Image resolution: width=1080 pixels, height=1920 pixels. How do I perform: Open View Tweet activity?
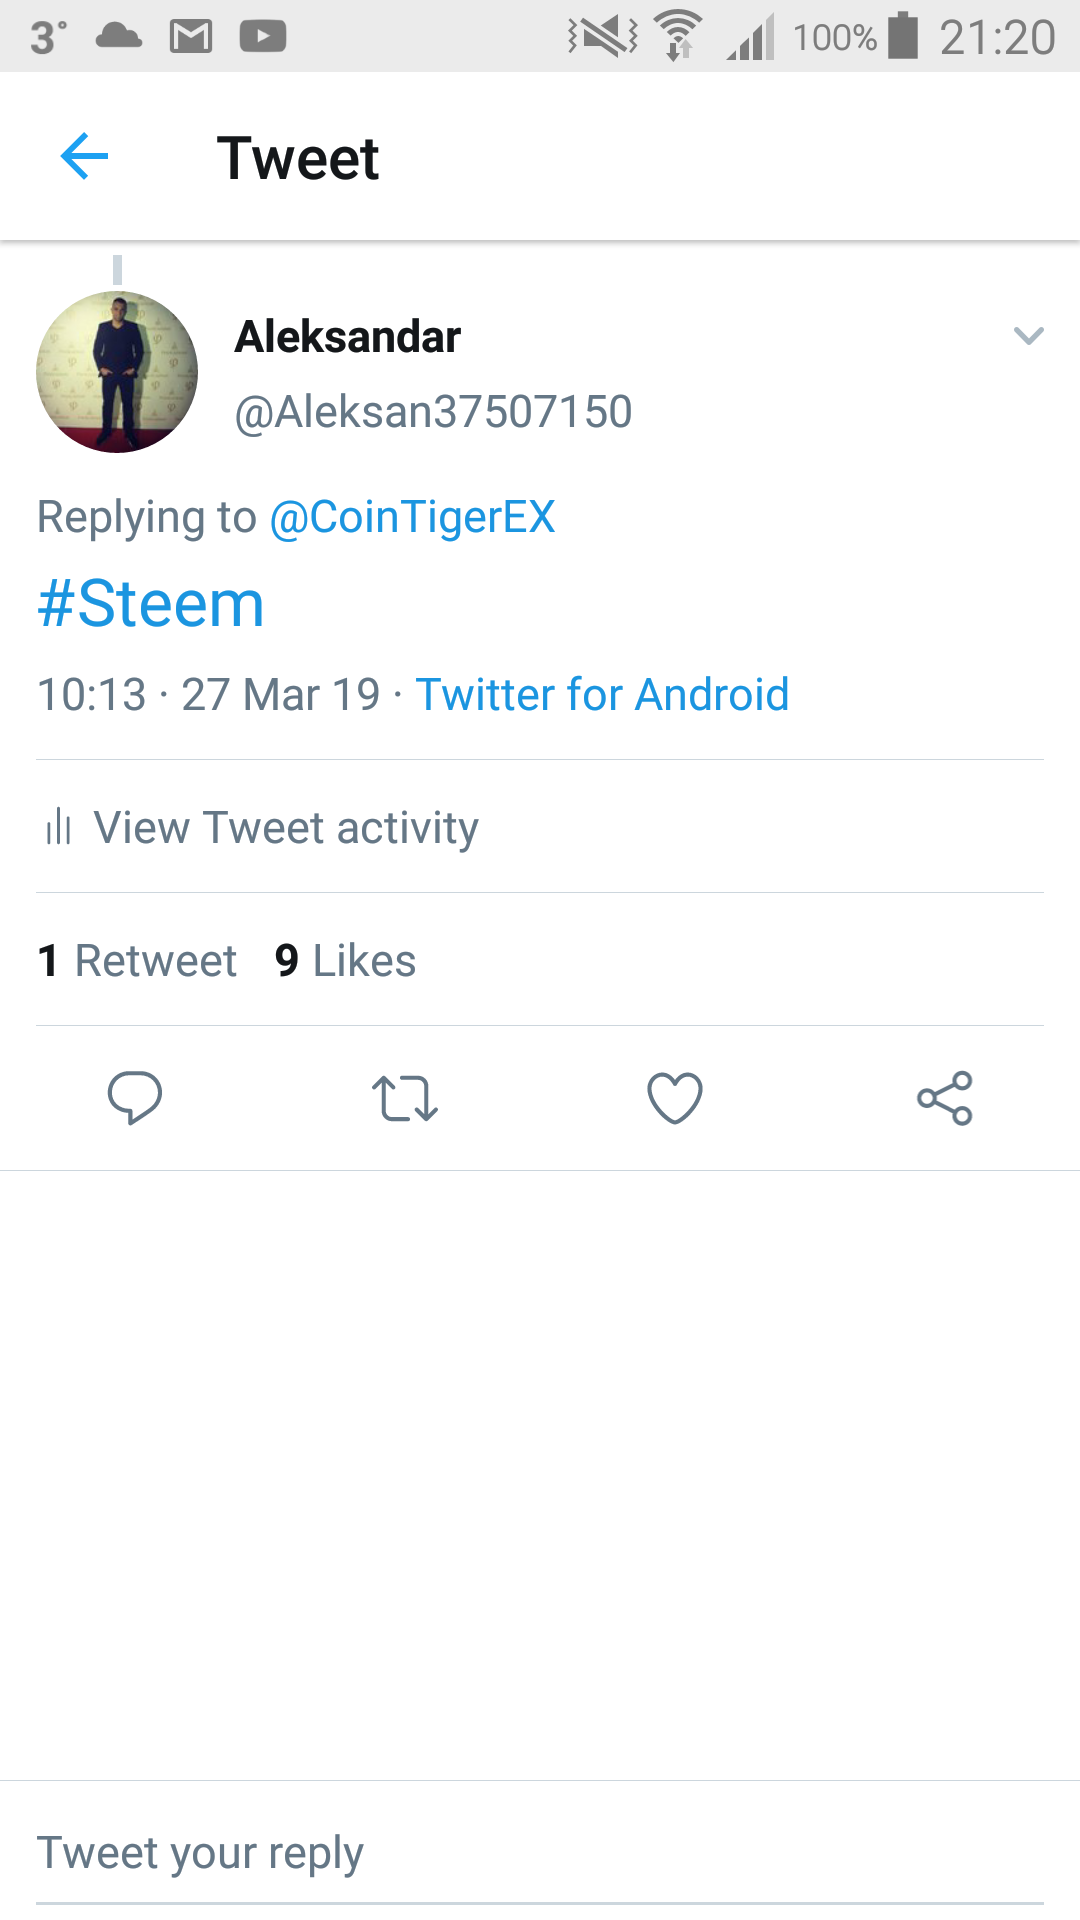[x=286, y=827]
